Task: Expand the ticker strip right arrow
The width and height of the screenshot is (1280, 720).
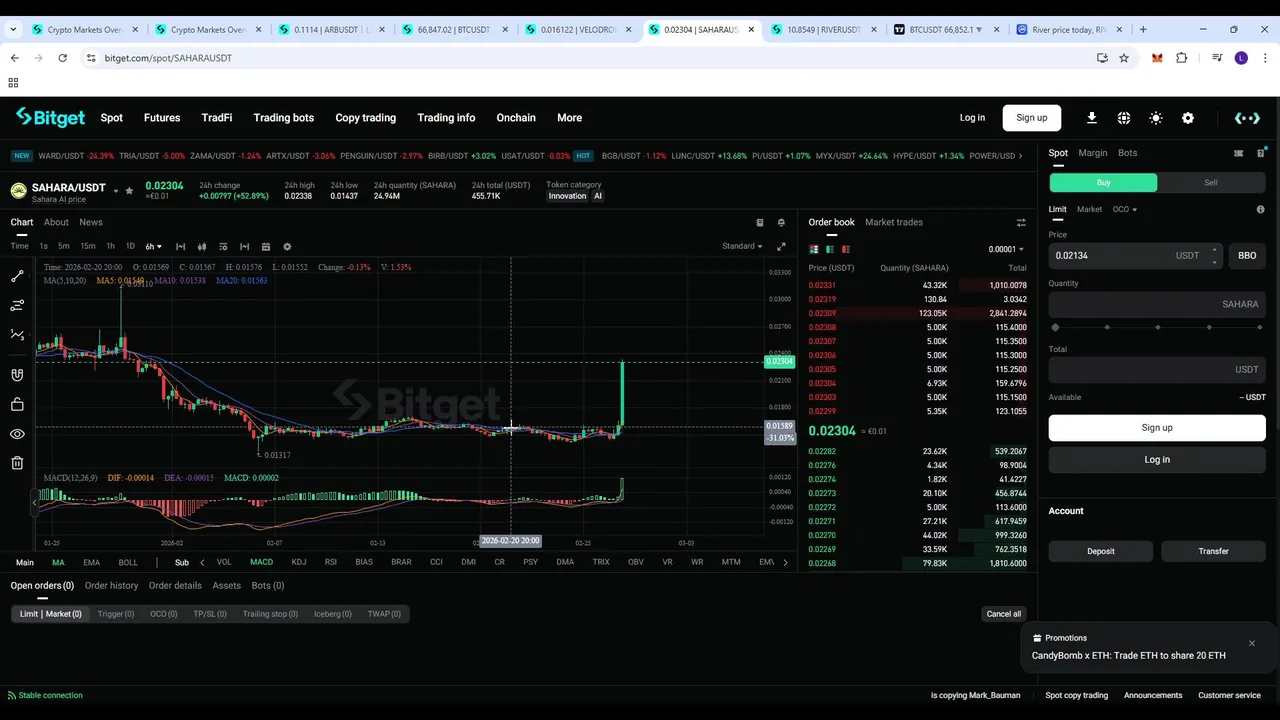Action: (1020, 156)
